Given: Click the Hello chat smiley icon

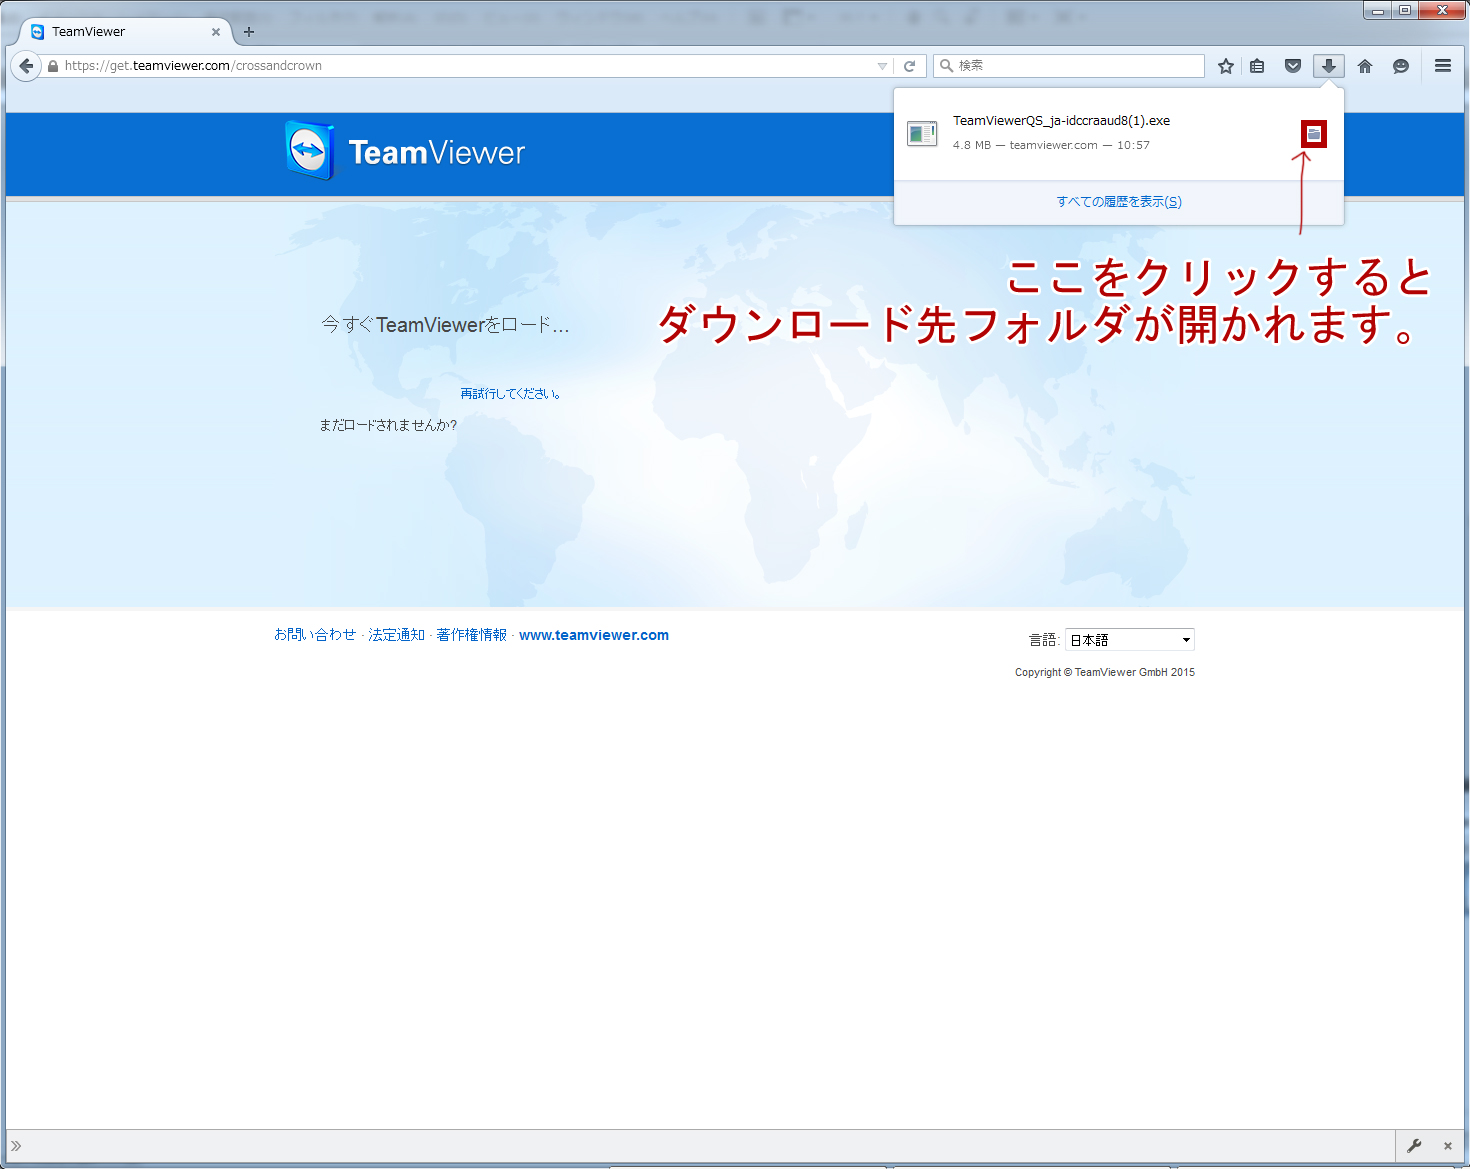Looking at the screenshot, I should pos(1401,66).
